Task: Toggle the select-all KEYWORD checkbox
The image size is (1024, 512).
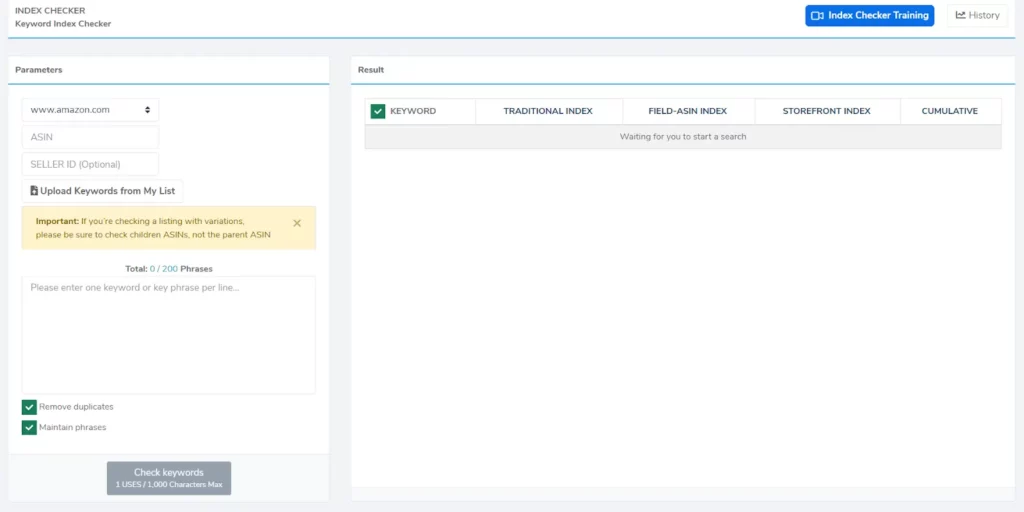Action: tap(377, 111)
